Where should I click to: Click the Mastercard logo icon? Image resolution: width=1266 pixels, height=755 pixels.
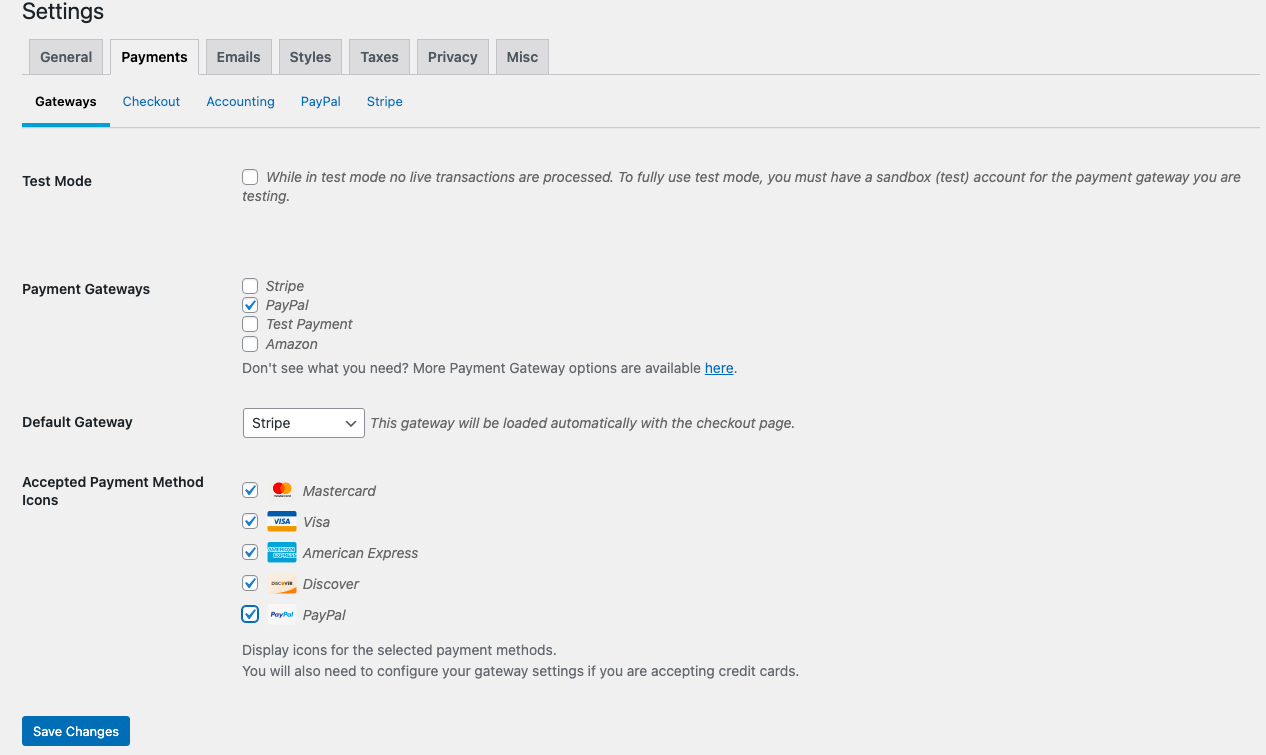[x=282, y=490]
